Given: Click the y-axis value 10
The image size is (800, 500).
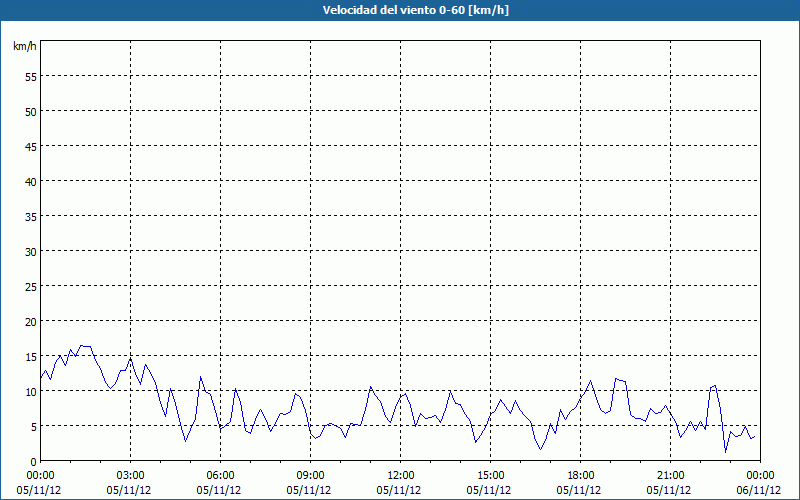Looking at the screenshot, I should pyautogui.click(x=31, y=392).
